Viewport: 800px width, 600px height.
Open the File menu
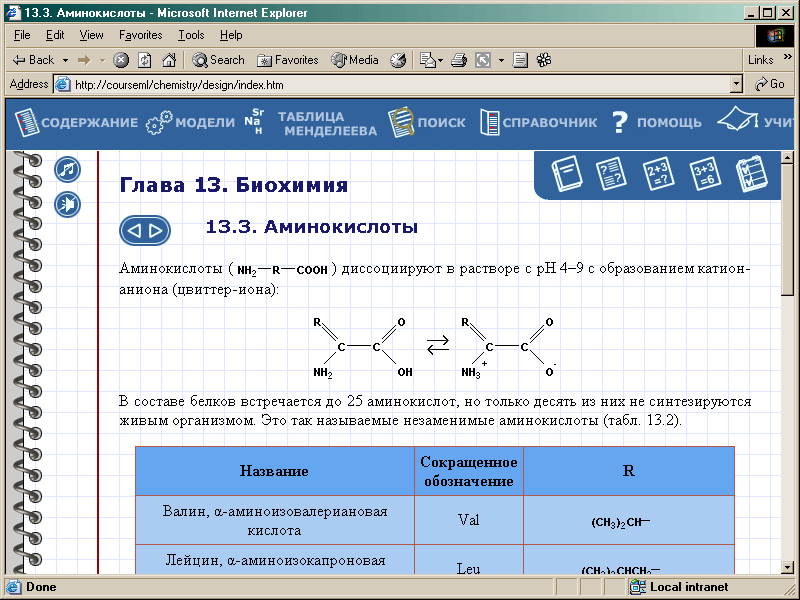[22, 35]
